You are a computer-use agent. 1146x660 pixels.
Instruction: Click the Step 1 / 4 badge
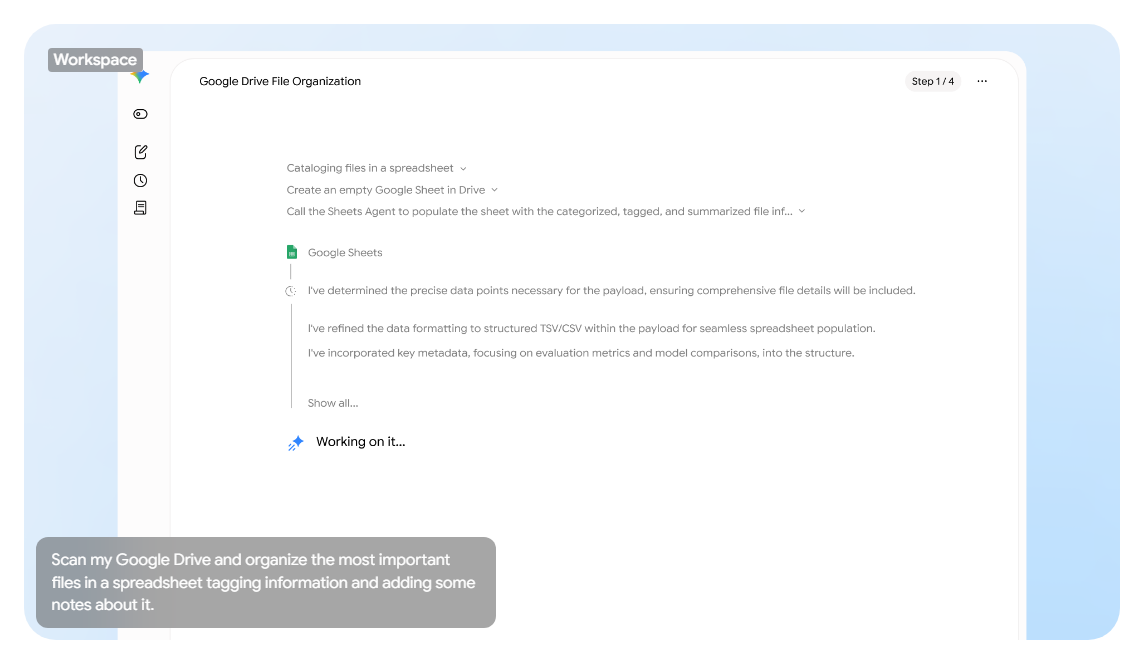tap(933, 81)
